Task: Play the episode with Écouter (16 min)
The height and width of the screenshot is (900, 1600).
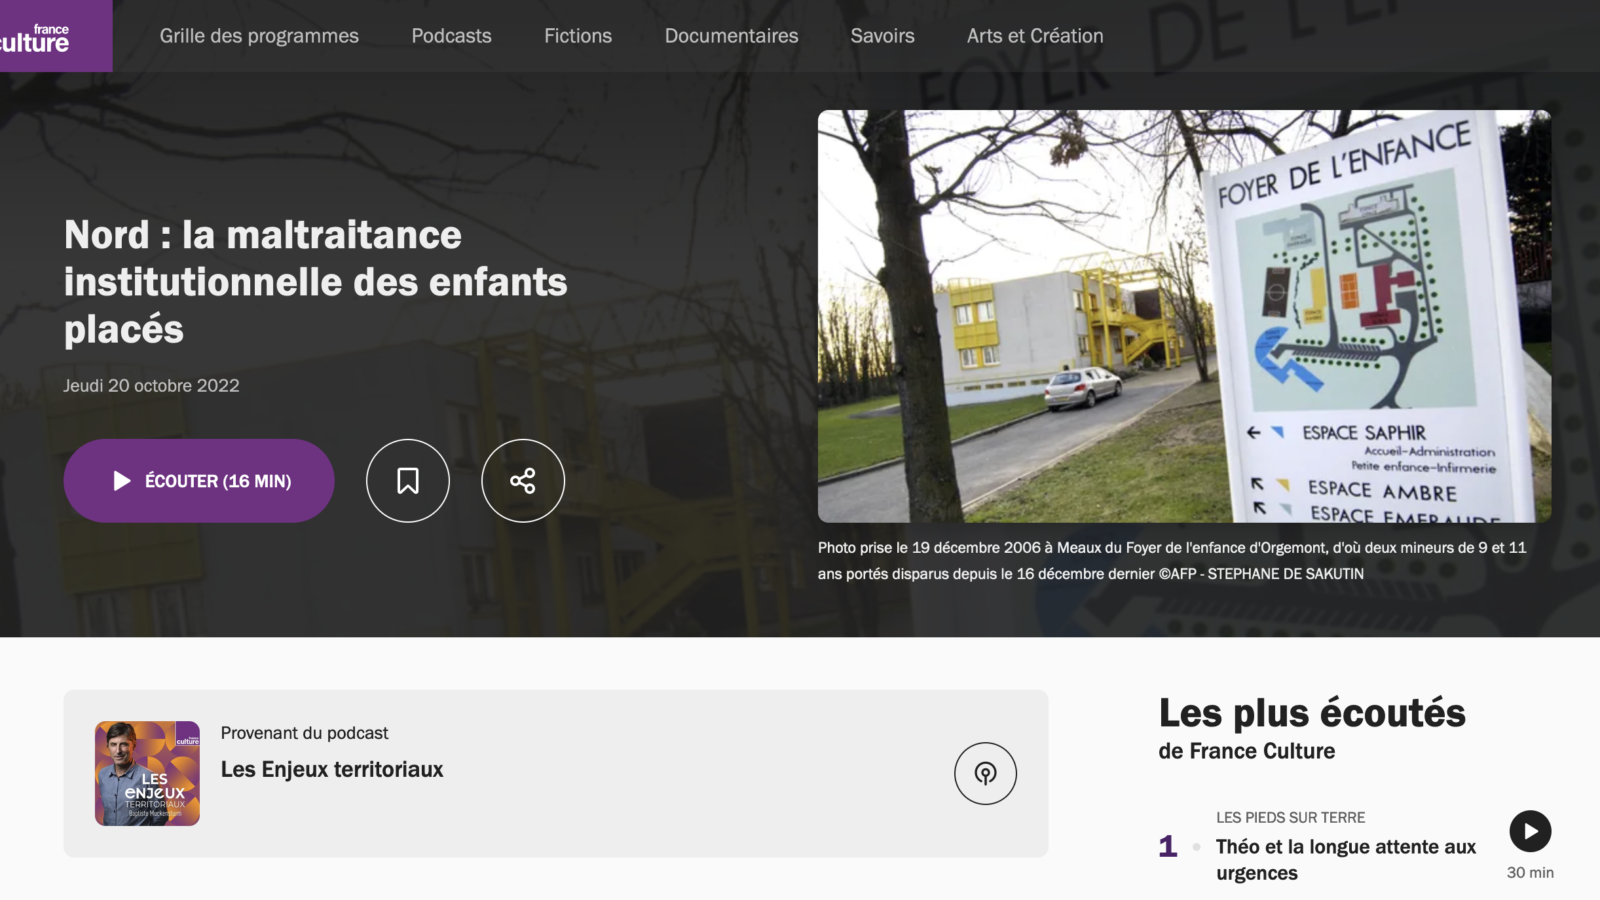Action: [199, 481]
